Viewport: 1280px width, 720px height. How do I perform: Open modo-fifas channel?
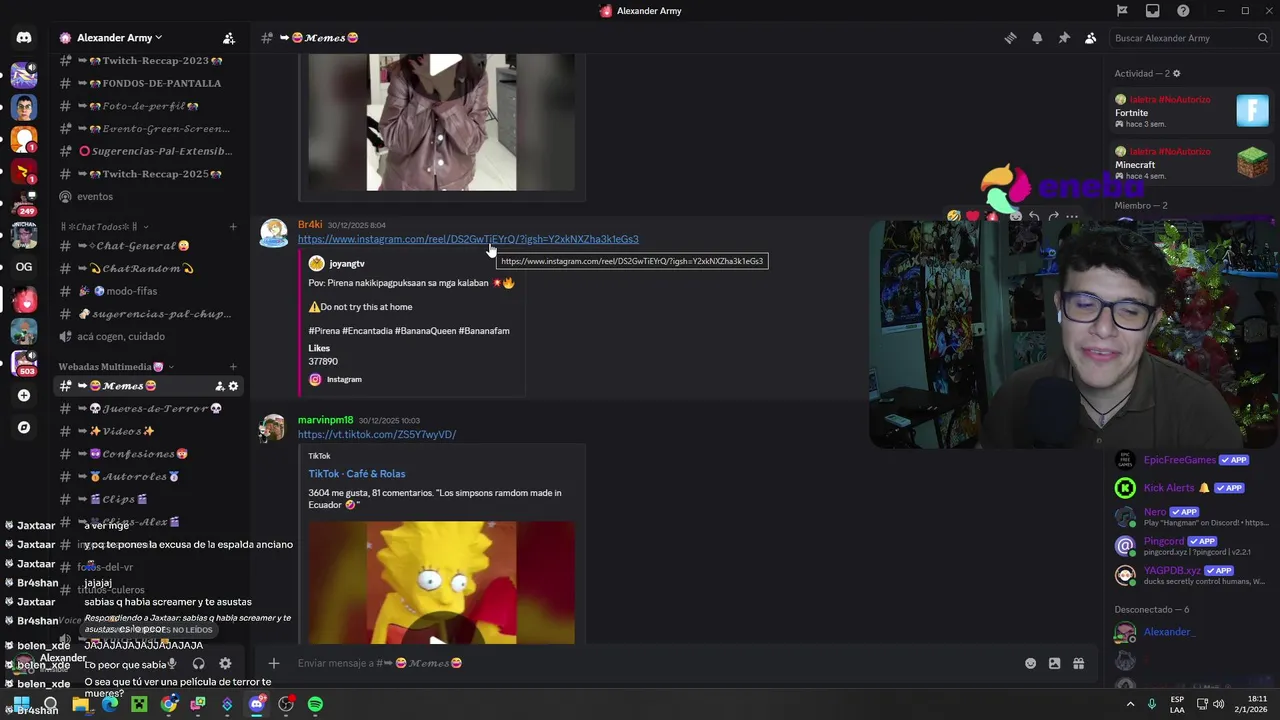coord(148,291)
